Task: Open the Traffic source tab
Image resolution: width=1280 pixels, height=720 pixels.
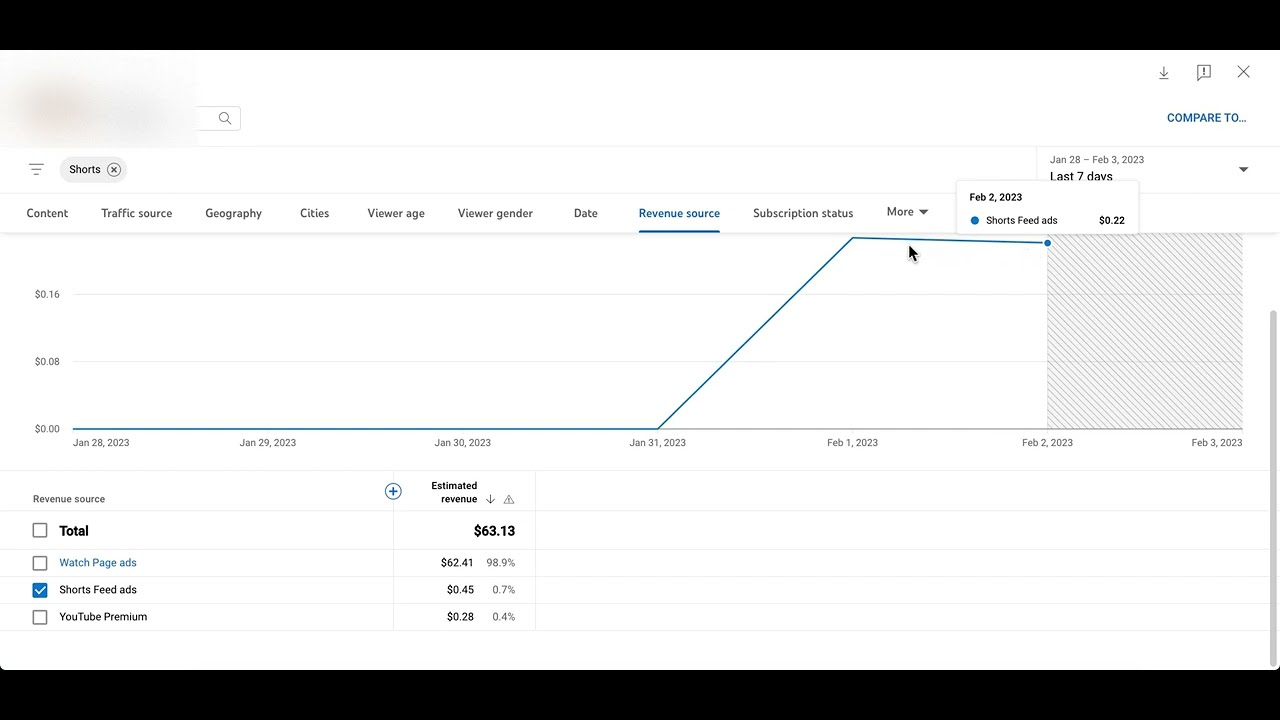Action: tap(137, 213)
